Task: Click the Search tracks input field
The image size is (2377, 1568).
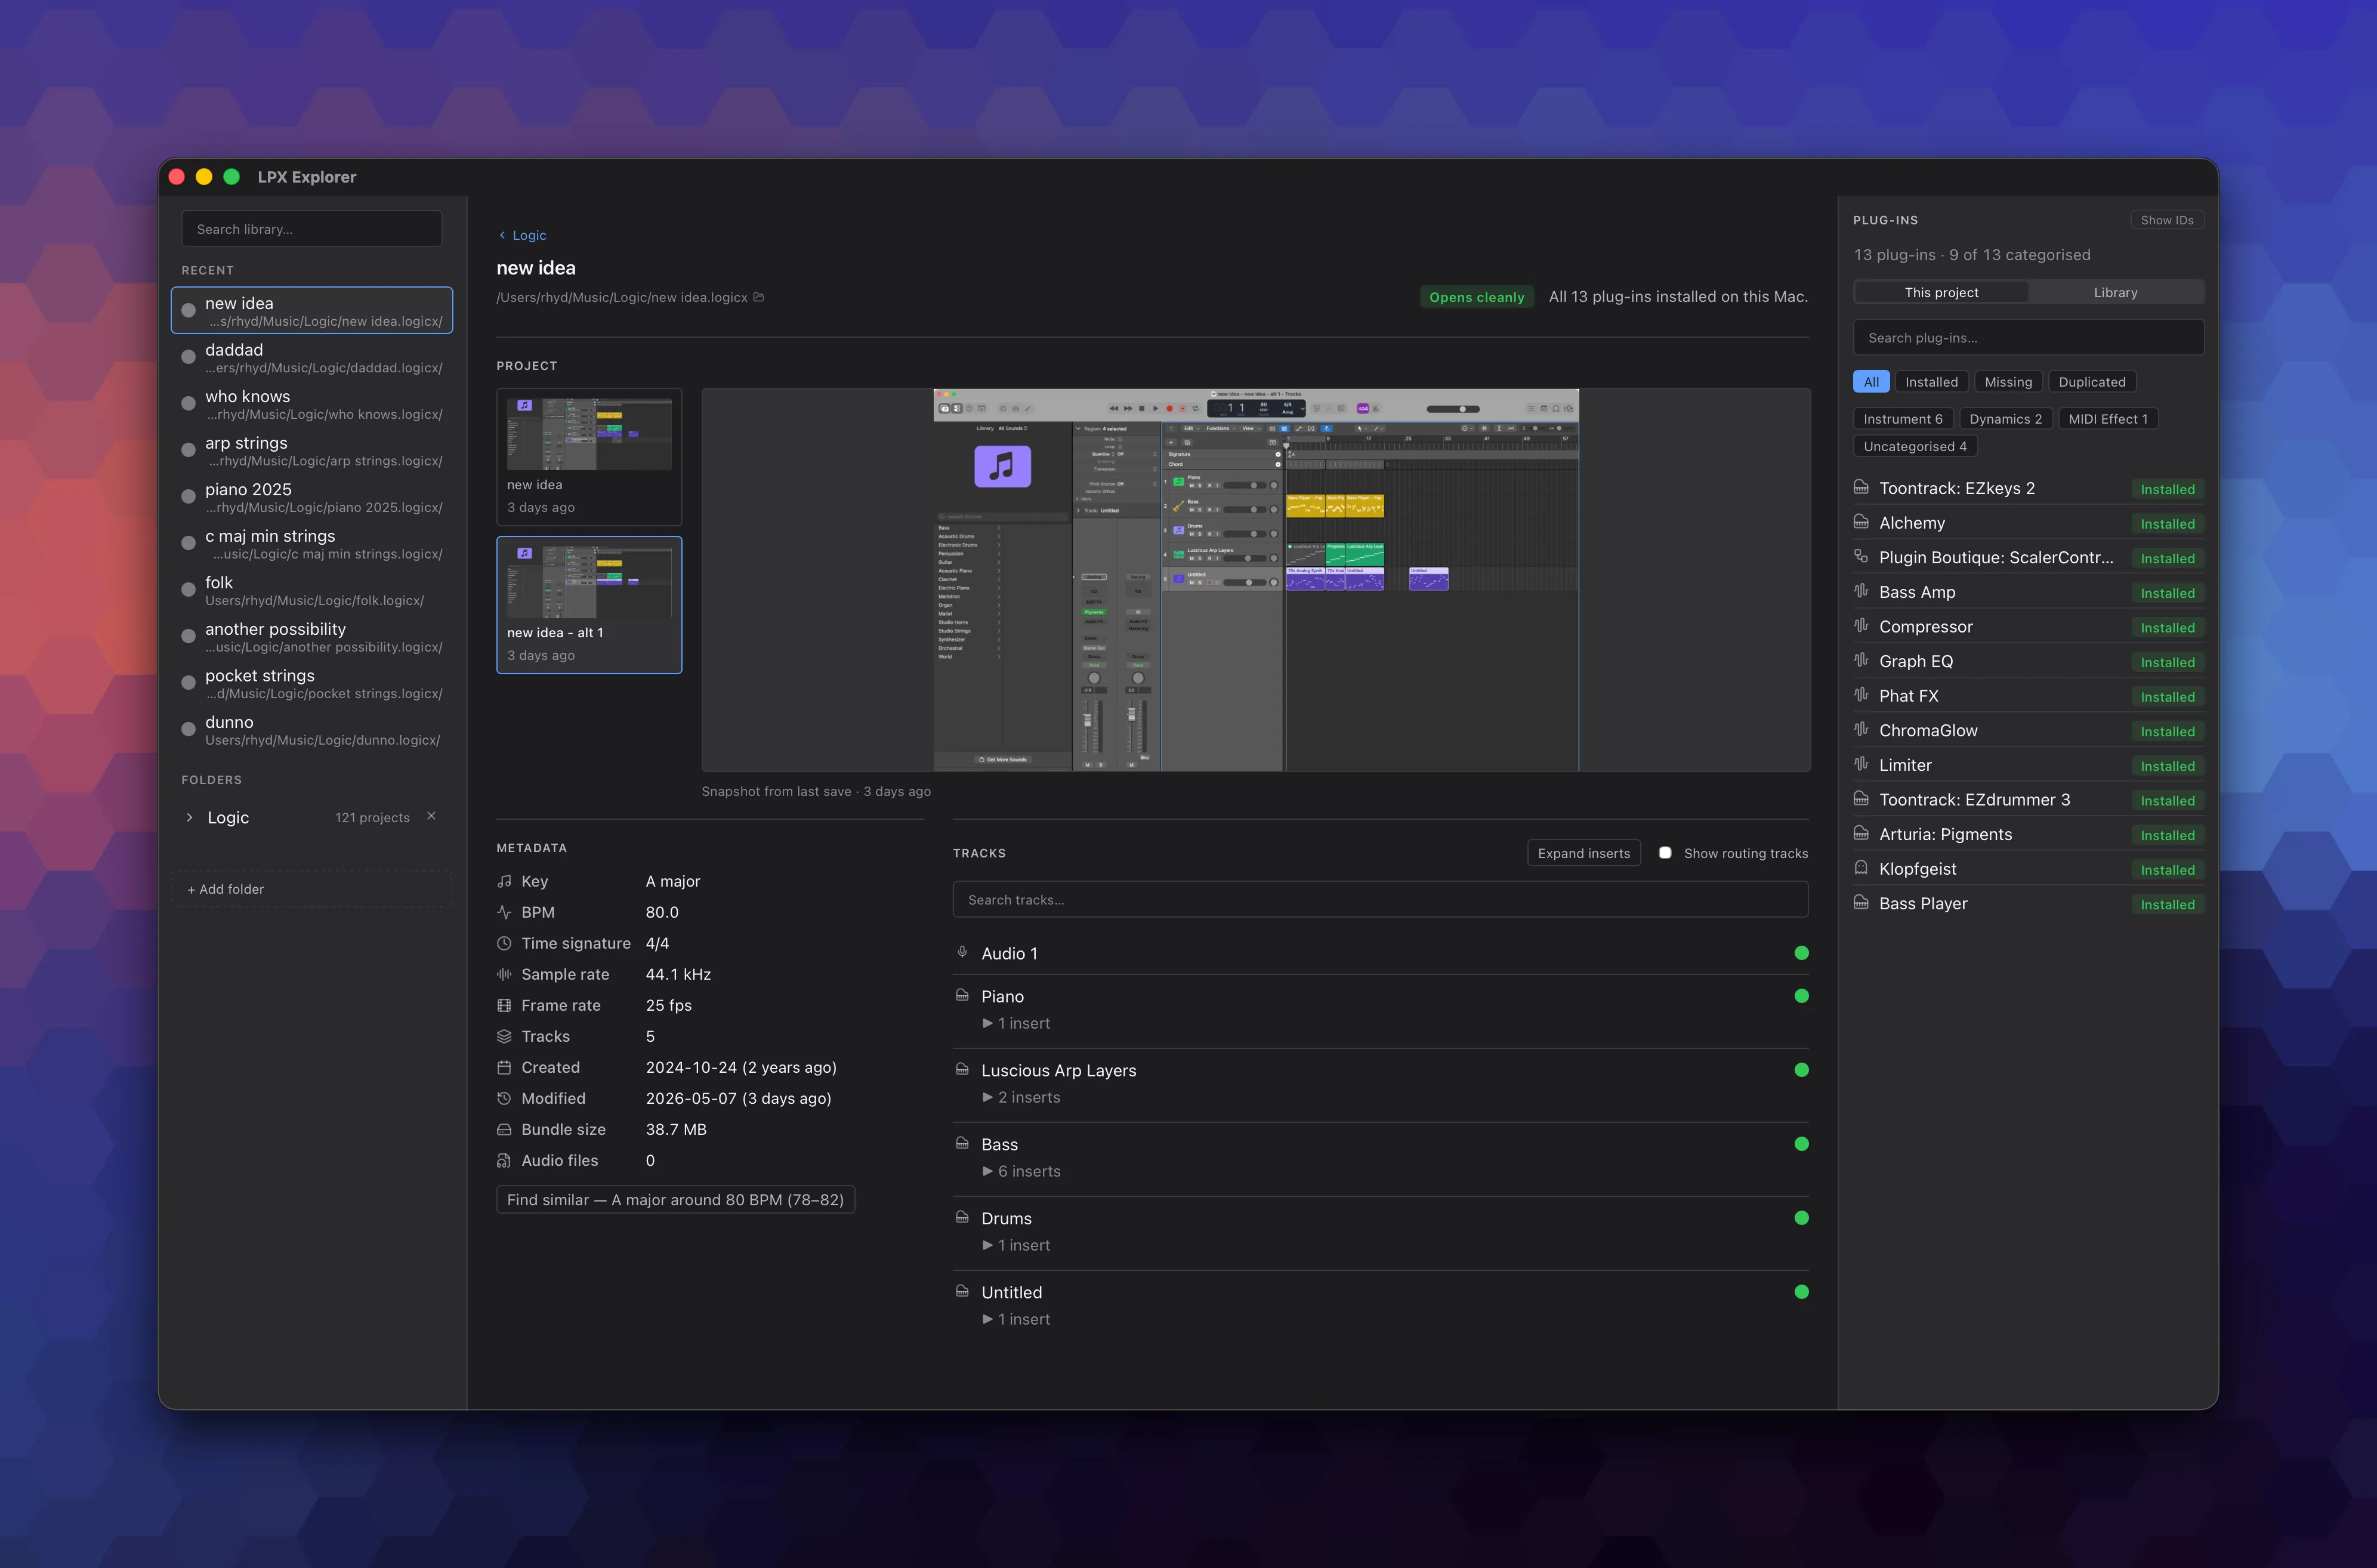Action: point(1380,899)
